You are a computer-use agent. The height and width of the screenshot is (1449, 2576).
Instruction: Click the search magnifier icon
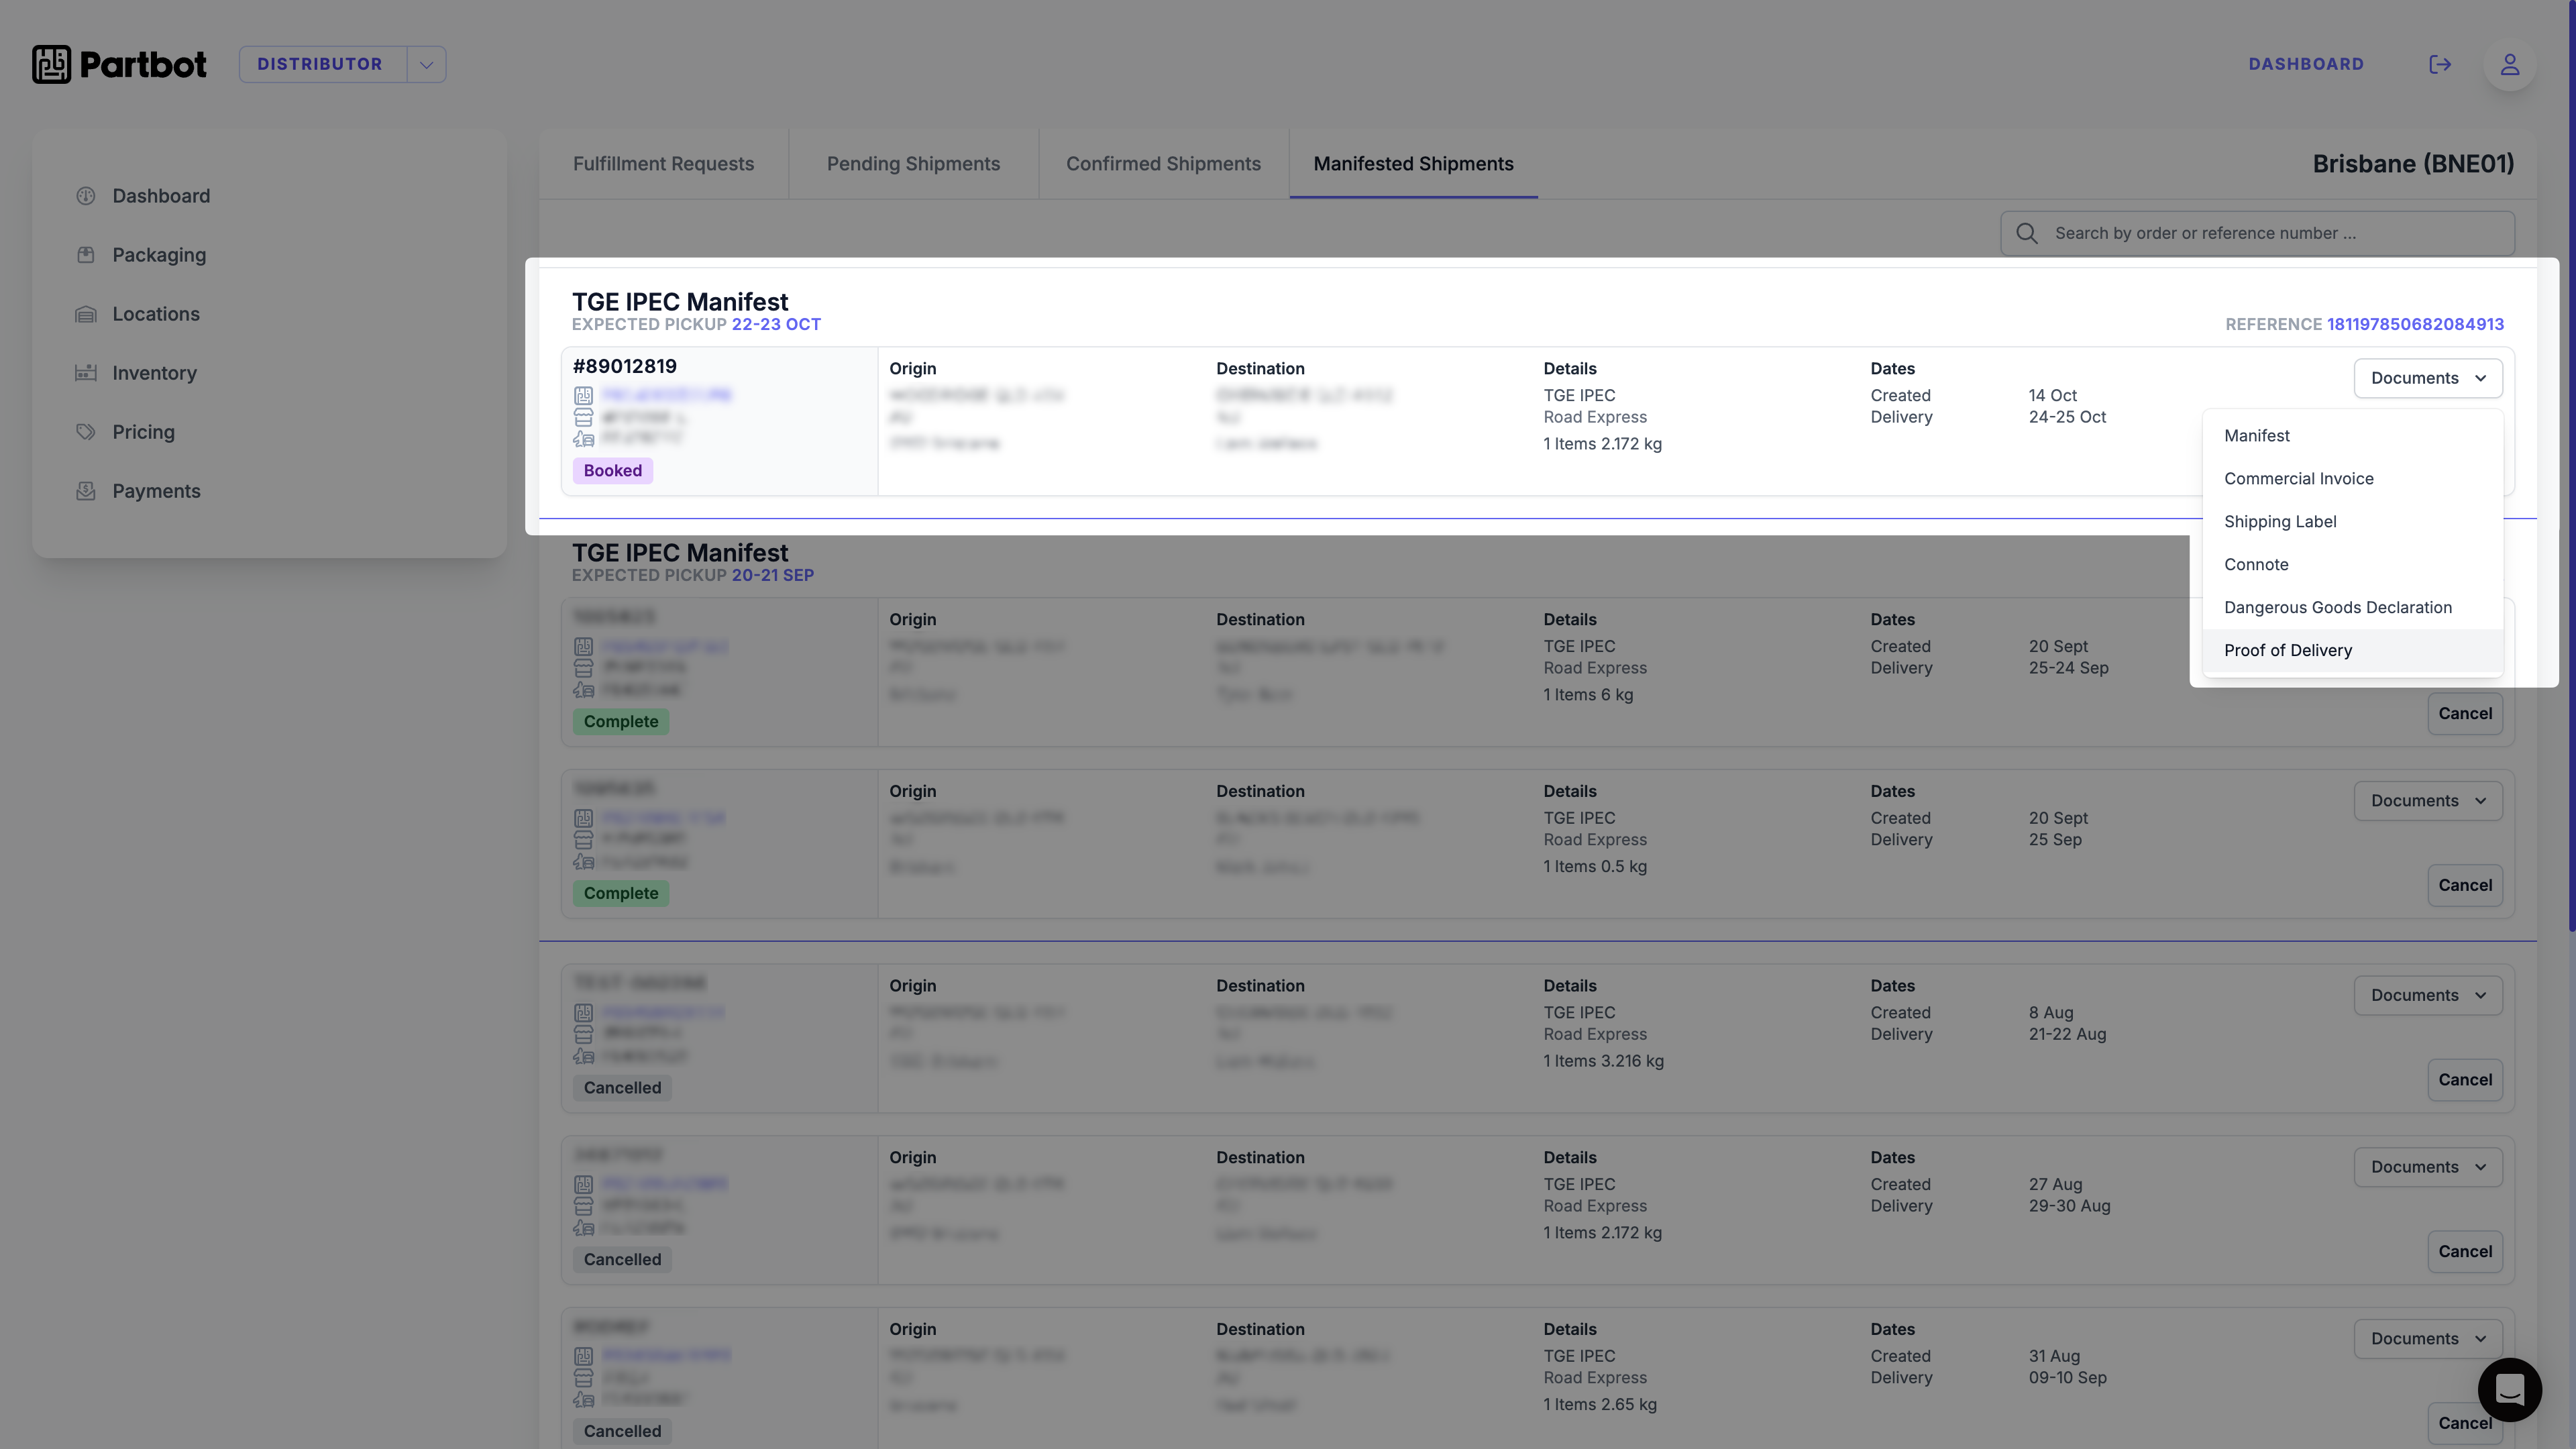pyautogui.click(x=2027, y=233)
